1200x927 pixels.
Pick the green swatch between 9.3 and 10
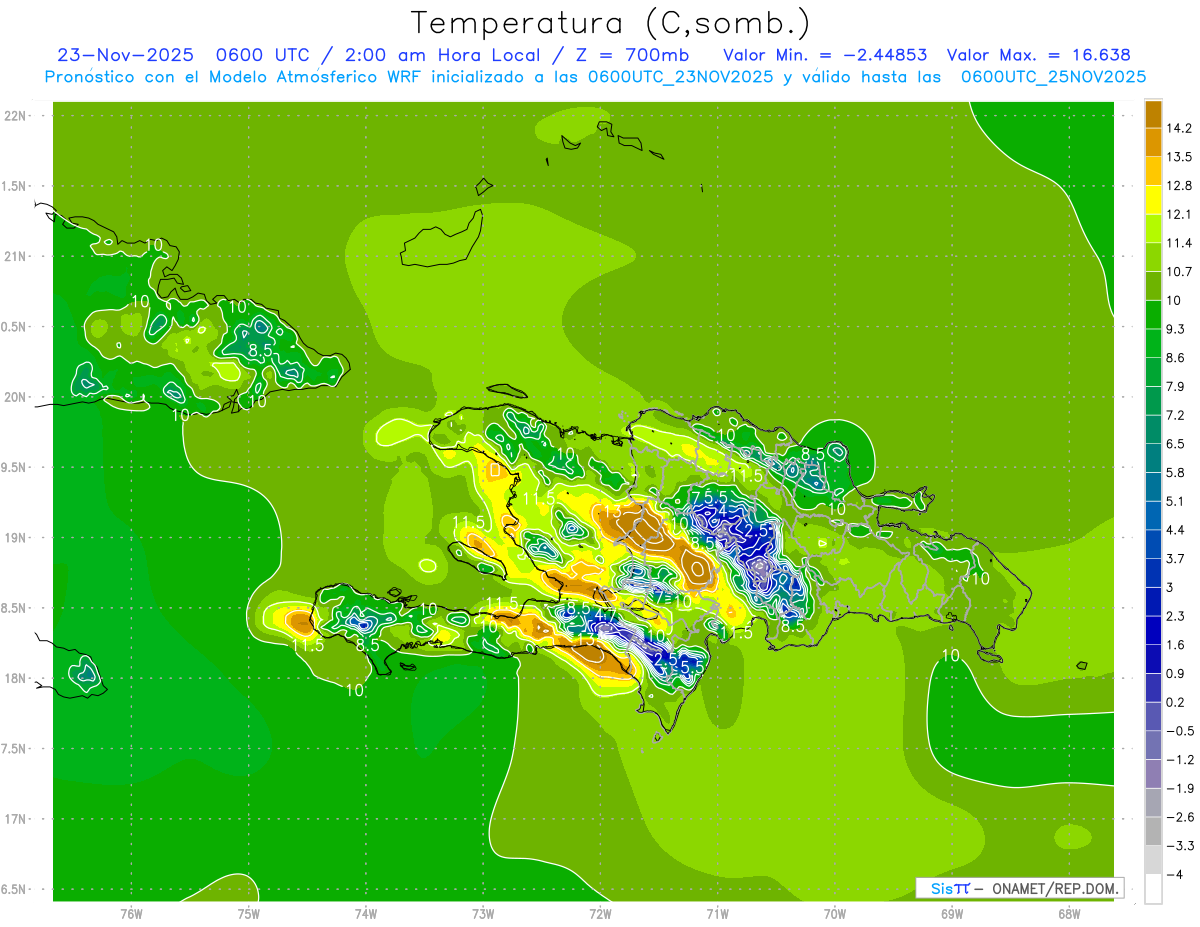pos(1153,314)
